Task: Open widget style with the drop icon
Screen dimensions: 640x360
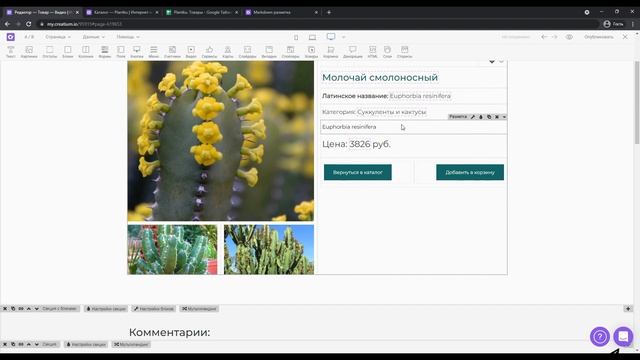Action: point(481,117)
